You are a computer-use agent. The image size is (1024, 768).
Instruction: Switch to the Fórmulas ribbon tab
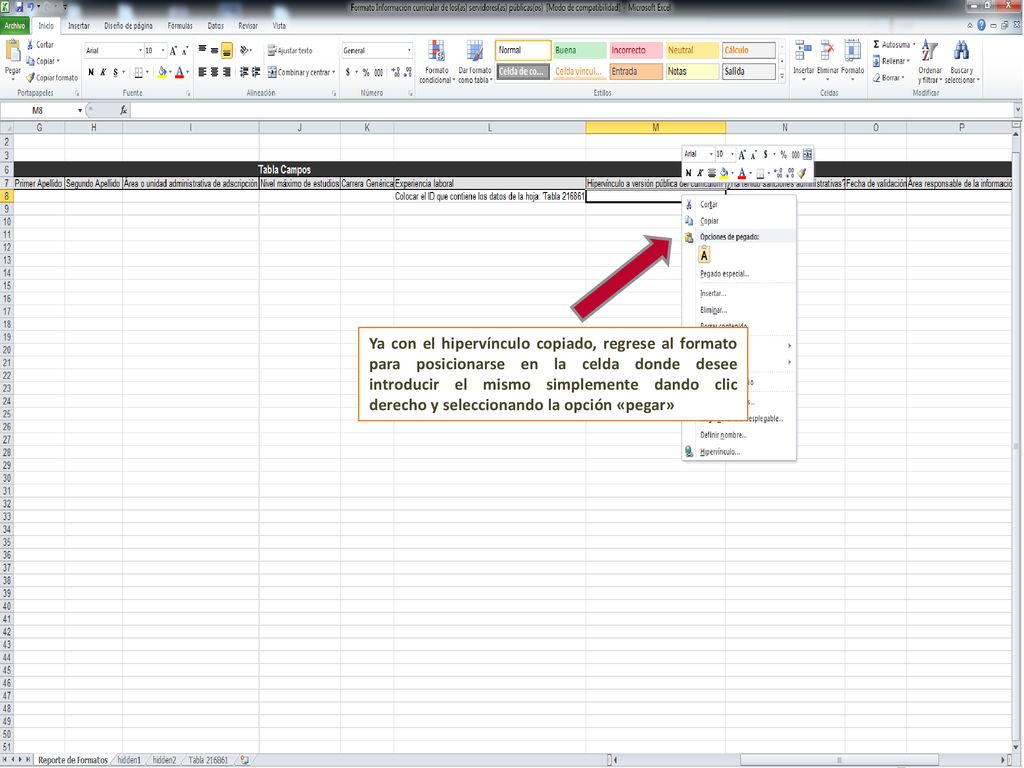pos(180,26)
